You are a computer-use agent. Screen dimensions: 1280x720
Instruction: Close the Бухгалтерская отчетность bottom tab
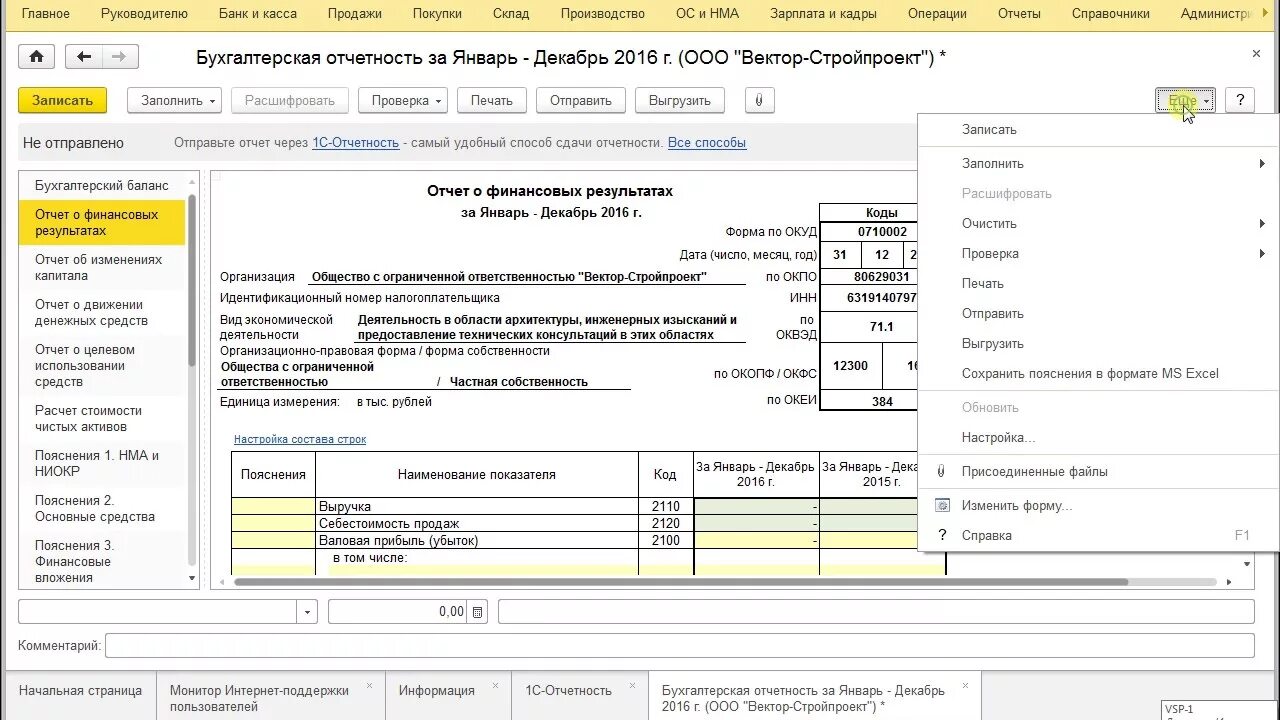pyautogui.click(x=965, y=686)
